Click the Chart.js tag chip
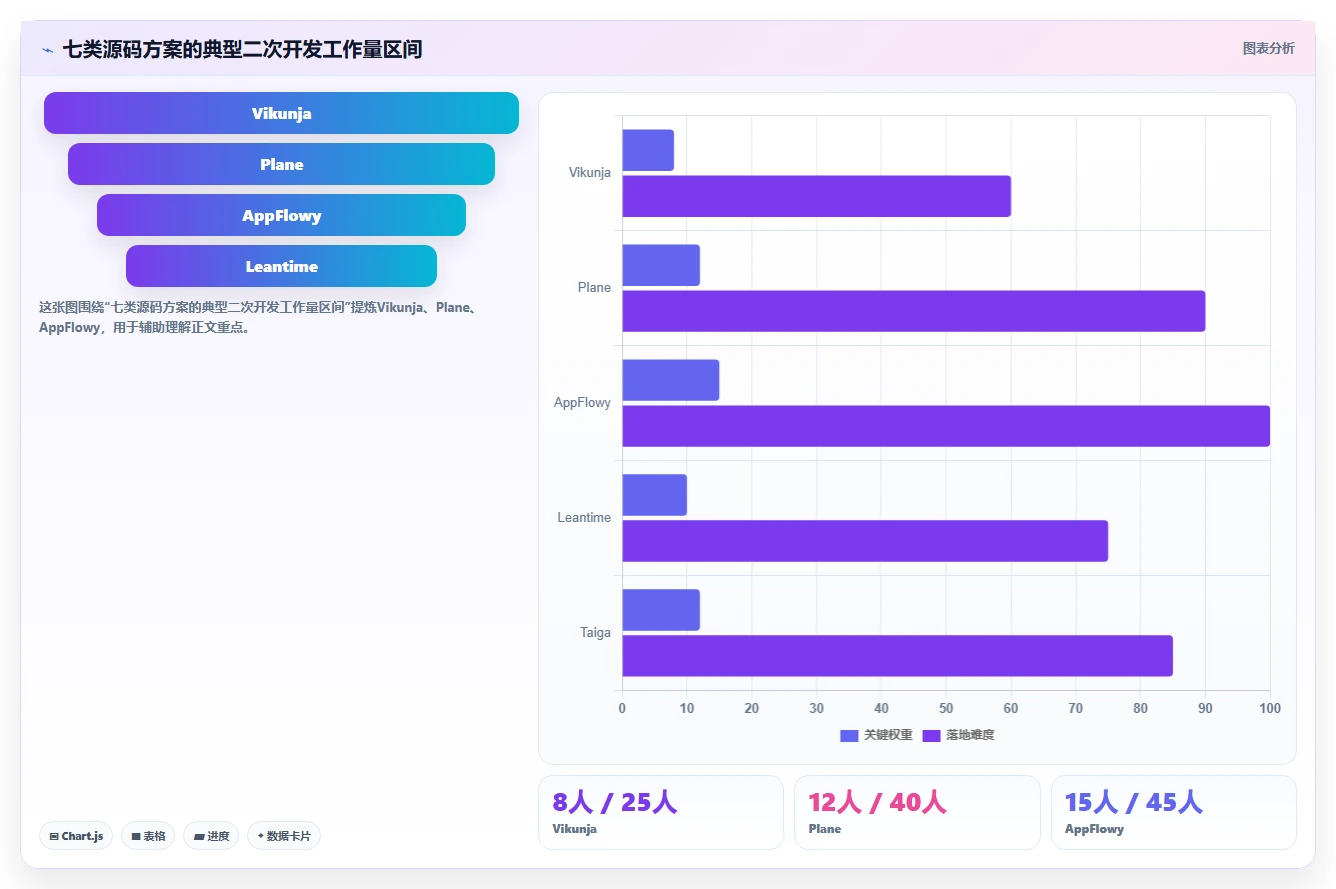The height and width of the screenshot is (889, 1336). [x=76, y=836]
